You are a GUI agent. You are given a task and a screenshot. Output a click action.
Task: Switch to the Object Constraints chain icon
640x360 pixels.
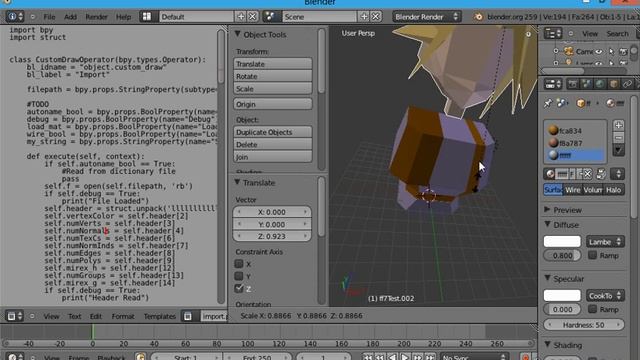pyautogui.click(x=627, y=84)
